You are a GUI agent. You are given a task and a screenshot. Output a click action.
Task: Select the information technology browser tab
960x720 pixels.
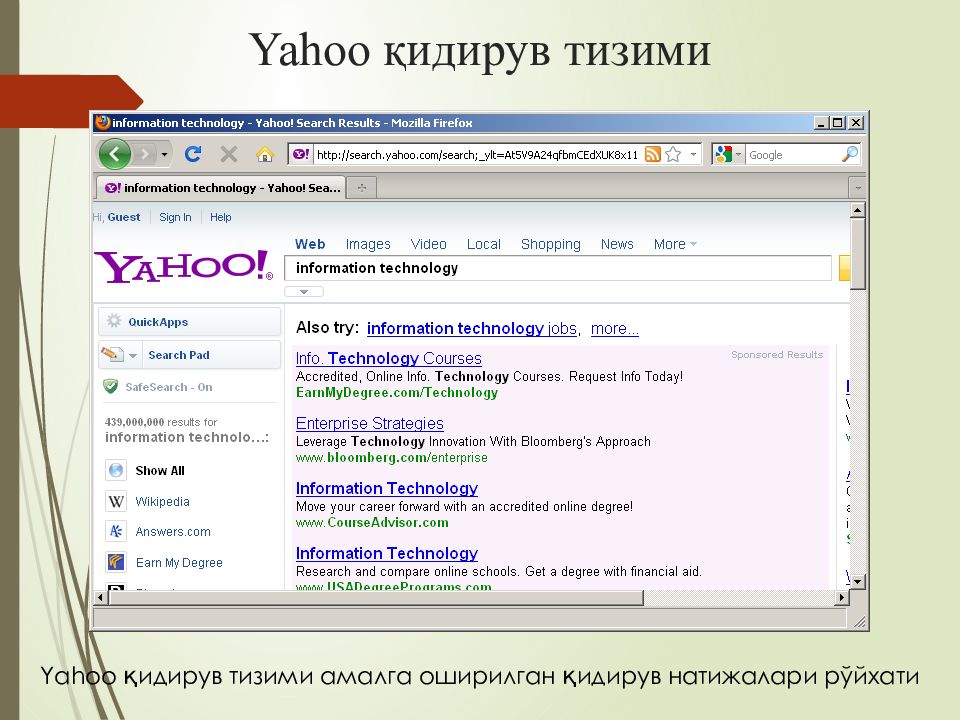[220, 187]
